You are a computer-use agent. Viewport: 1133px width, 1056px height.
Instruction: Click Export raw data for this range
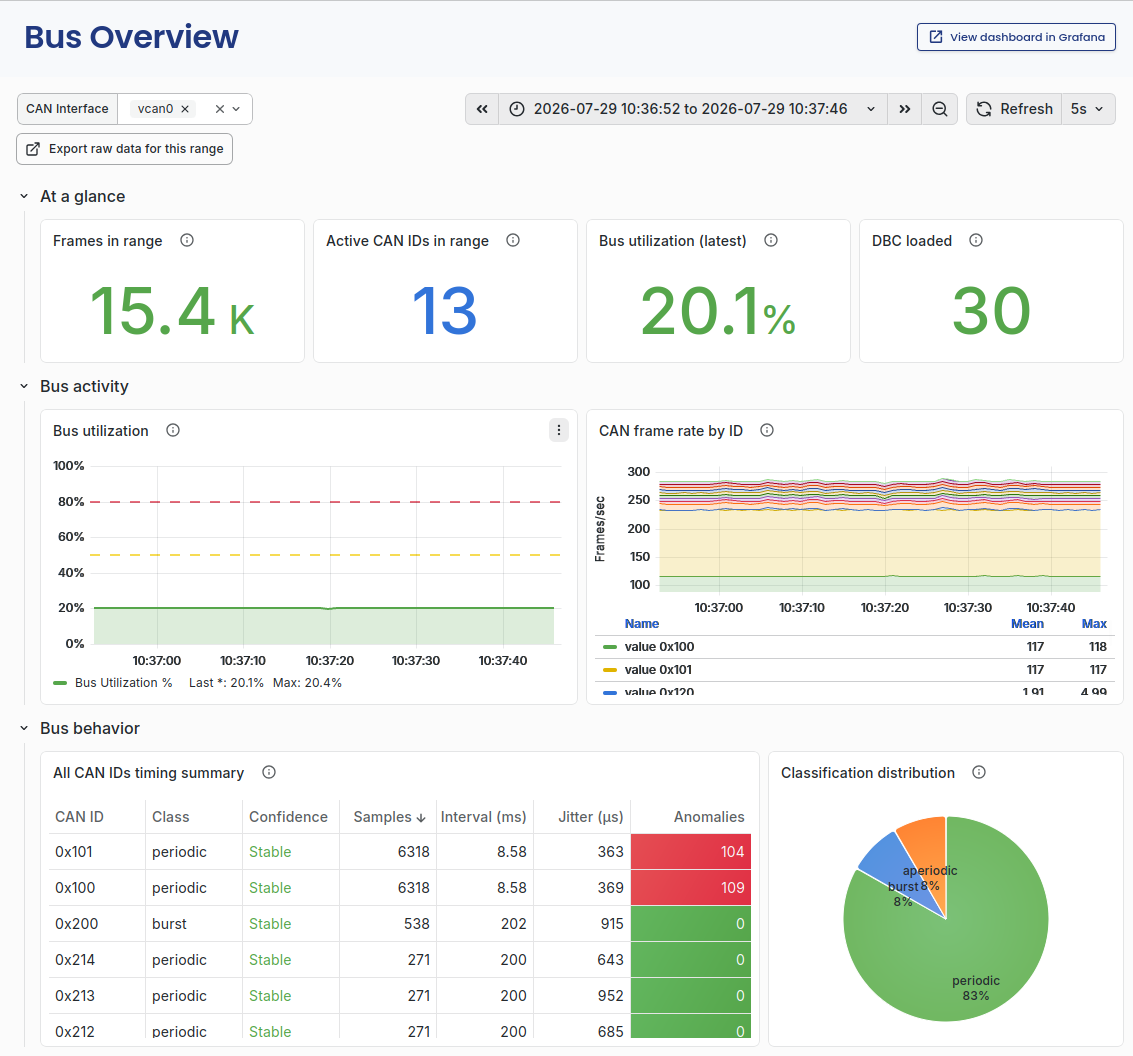(124, 149)
